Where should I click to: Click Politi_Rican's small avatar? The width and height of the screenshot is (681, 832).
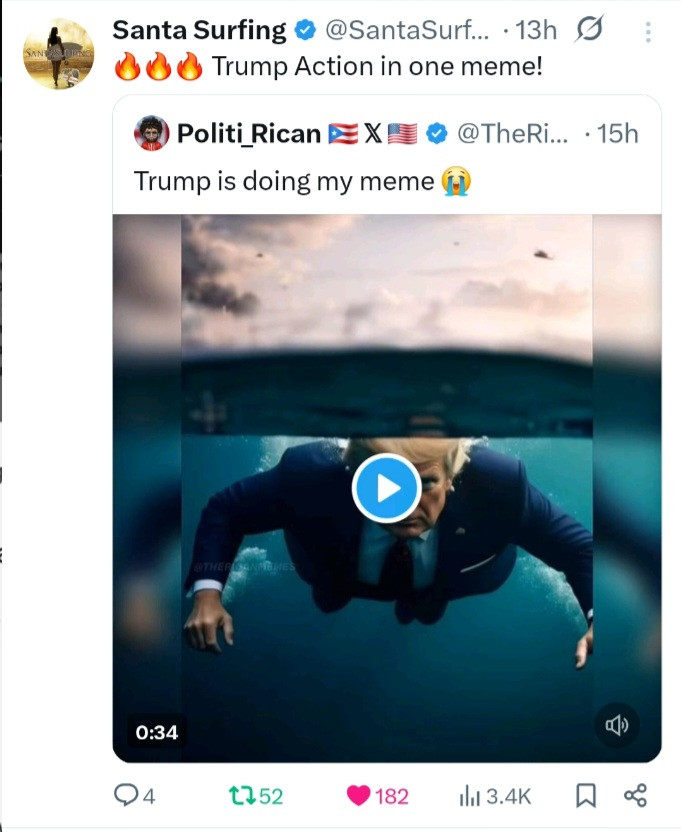click(x=151, y=133)
